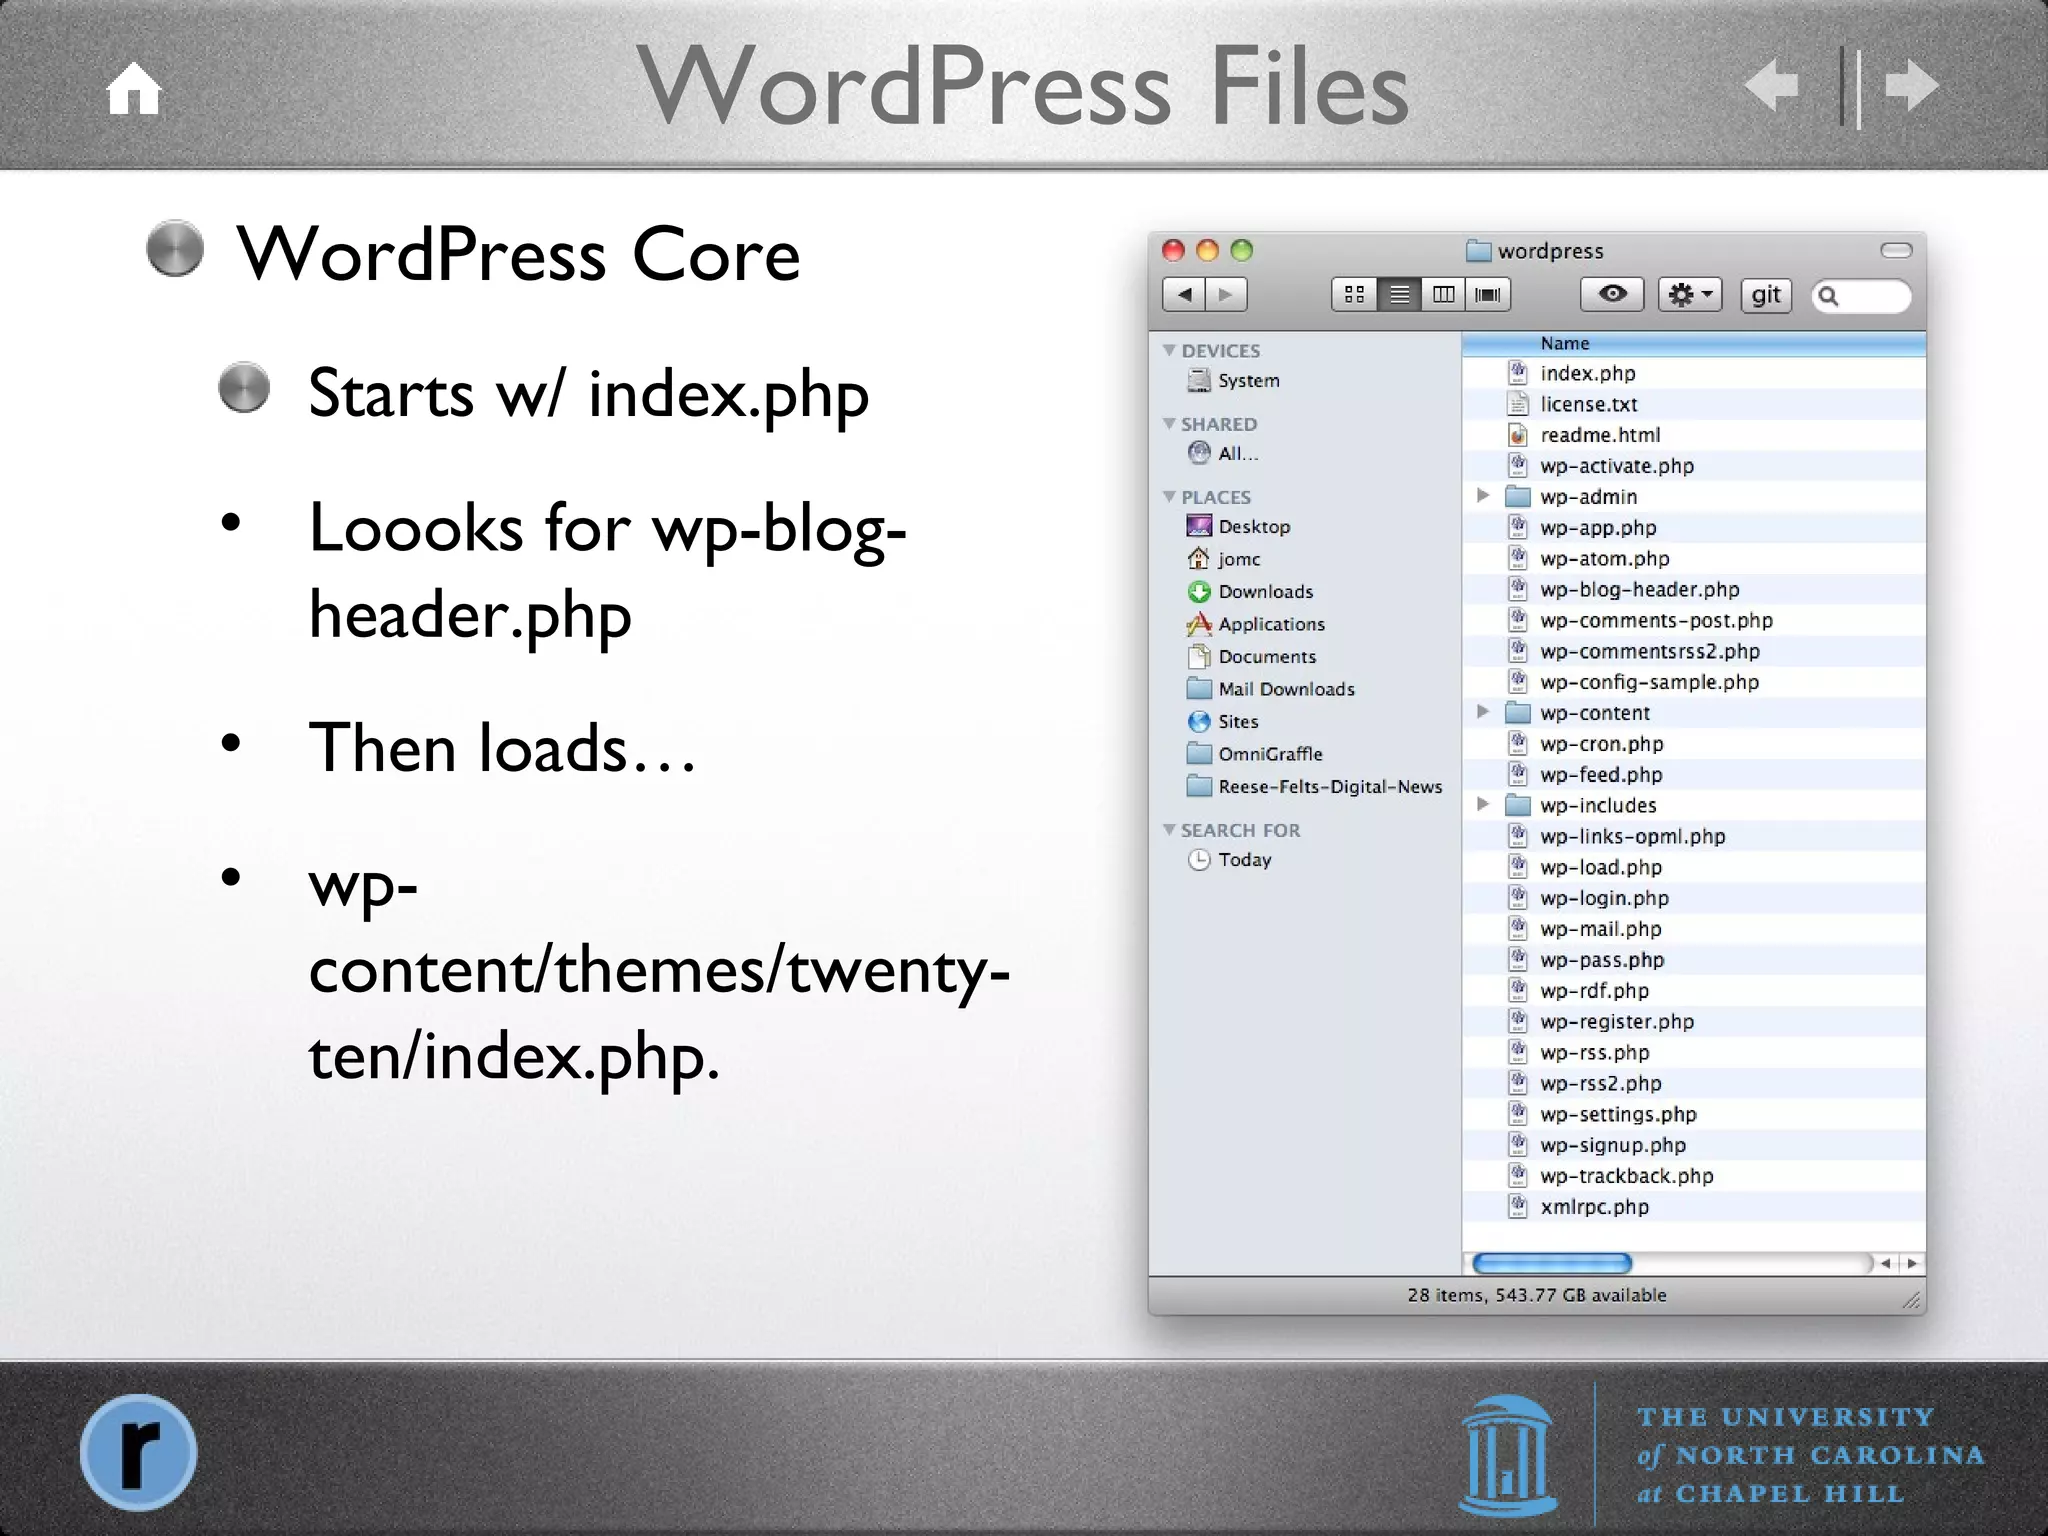2048x1536 pixels.
Task: Select index.php file
Action: 1693,373
